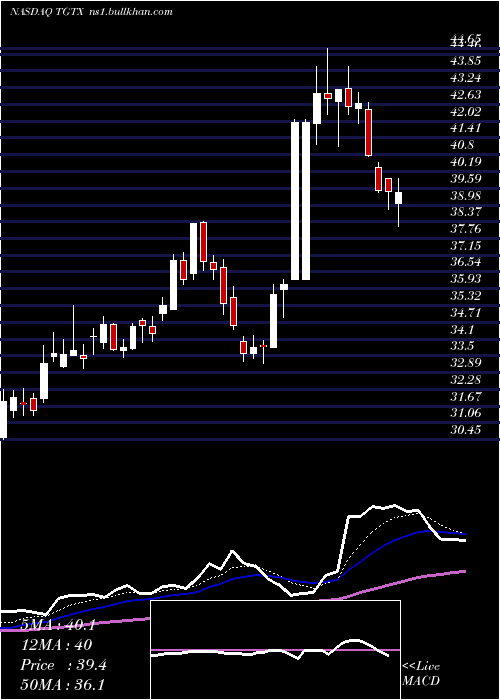Select the 42.63 price axis label
Image resolution: width=500 pixels, height=700 pixels.
464,95
